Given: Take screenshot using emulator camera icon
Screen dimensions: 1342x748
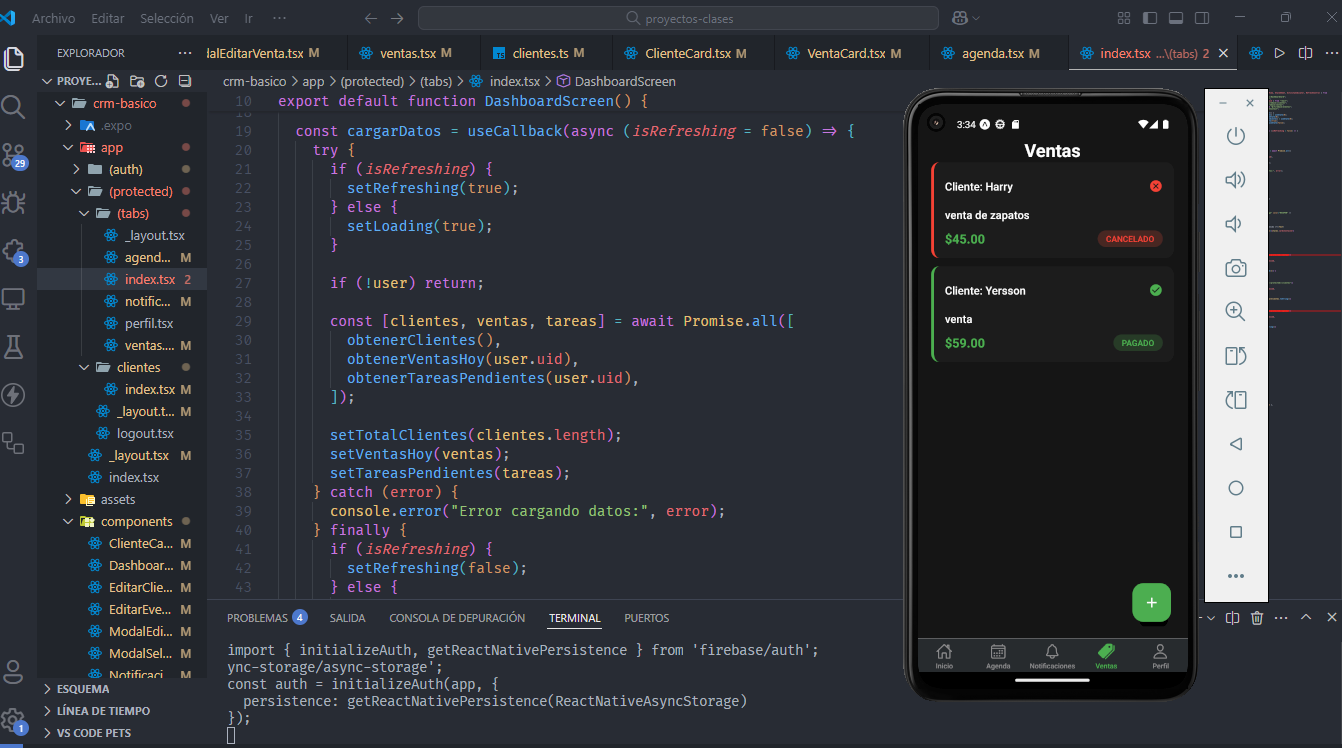Looking at the screenshot, I should click(x=1236, y=268).
